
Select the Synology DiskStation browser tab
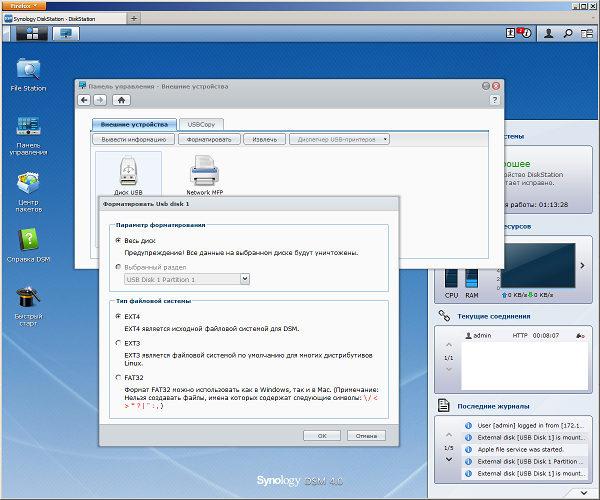click(x=64, y=18)
